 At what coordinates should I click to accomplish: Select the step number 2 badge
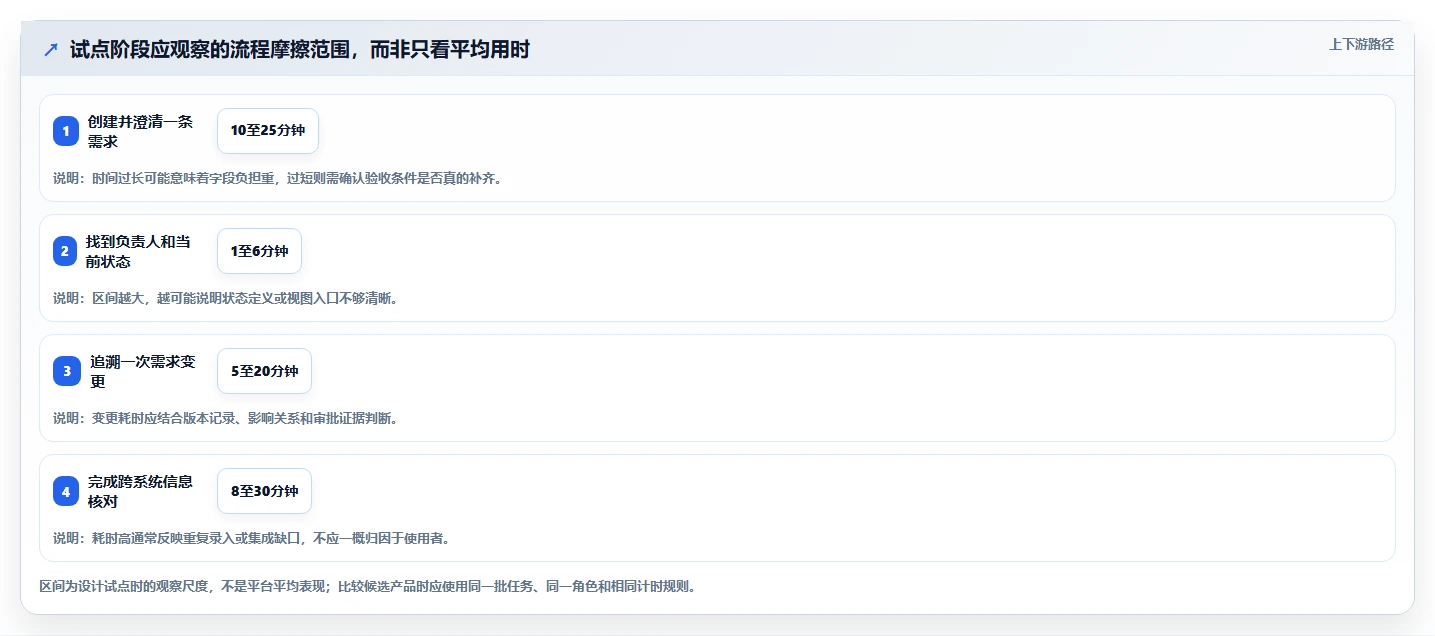click(x=65, y=251)
